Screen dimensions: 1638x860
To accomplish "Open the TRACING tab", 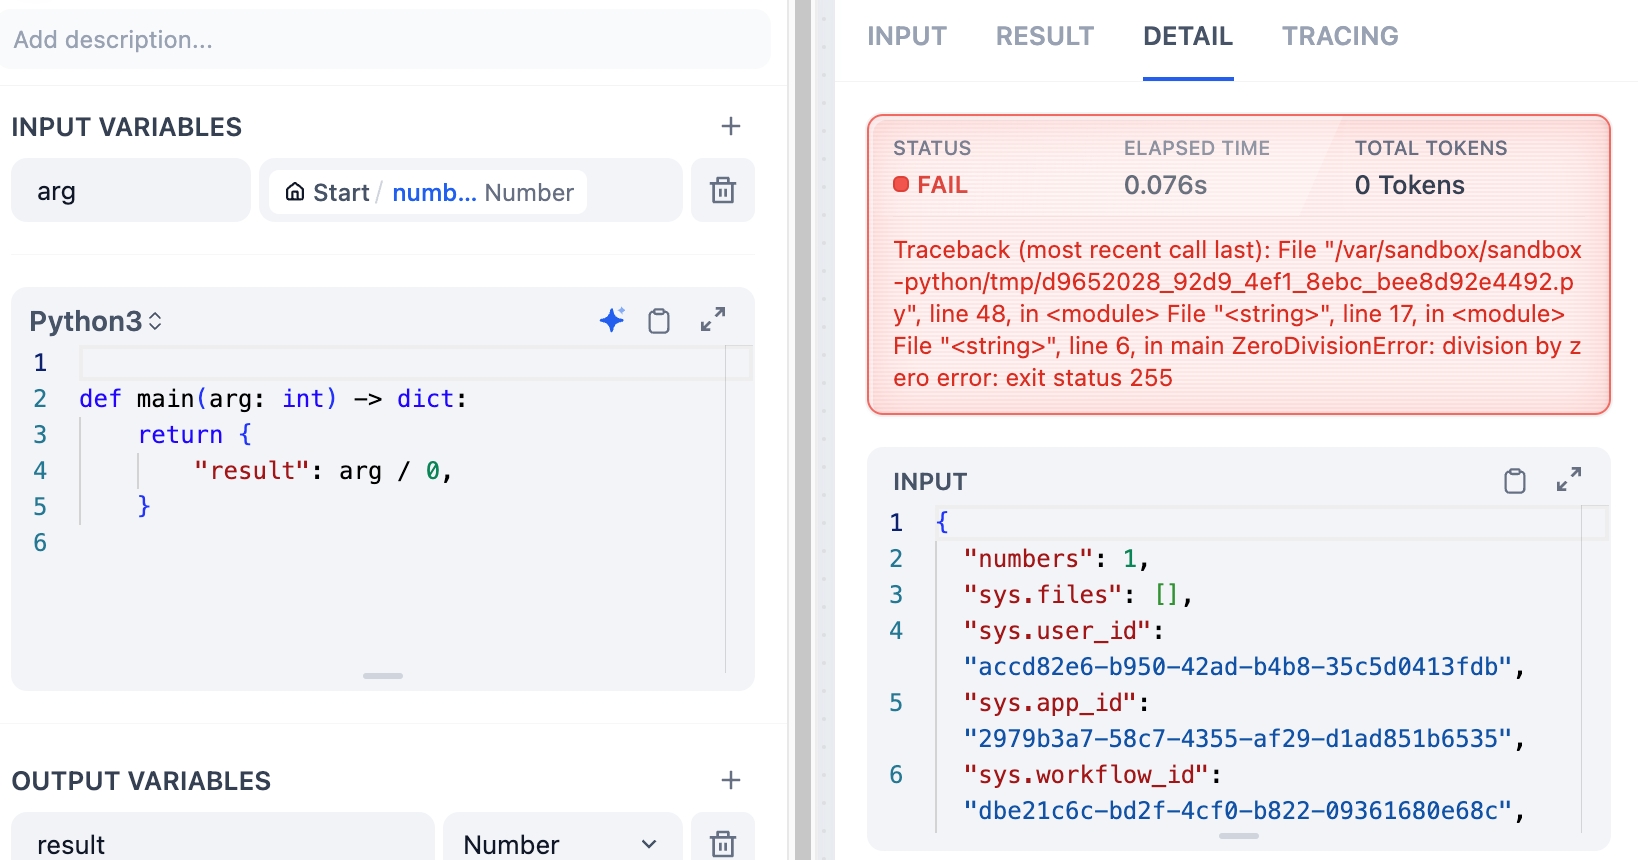I will pos(1340,37).
